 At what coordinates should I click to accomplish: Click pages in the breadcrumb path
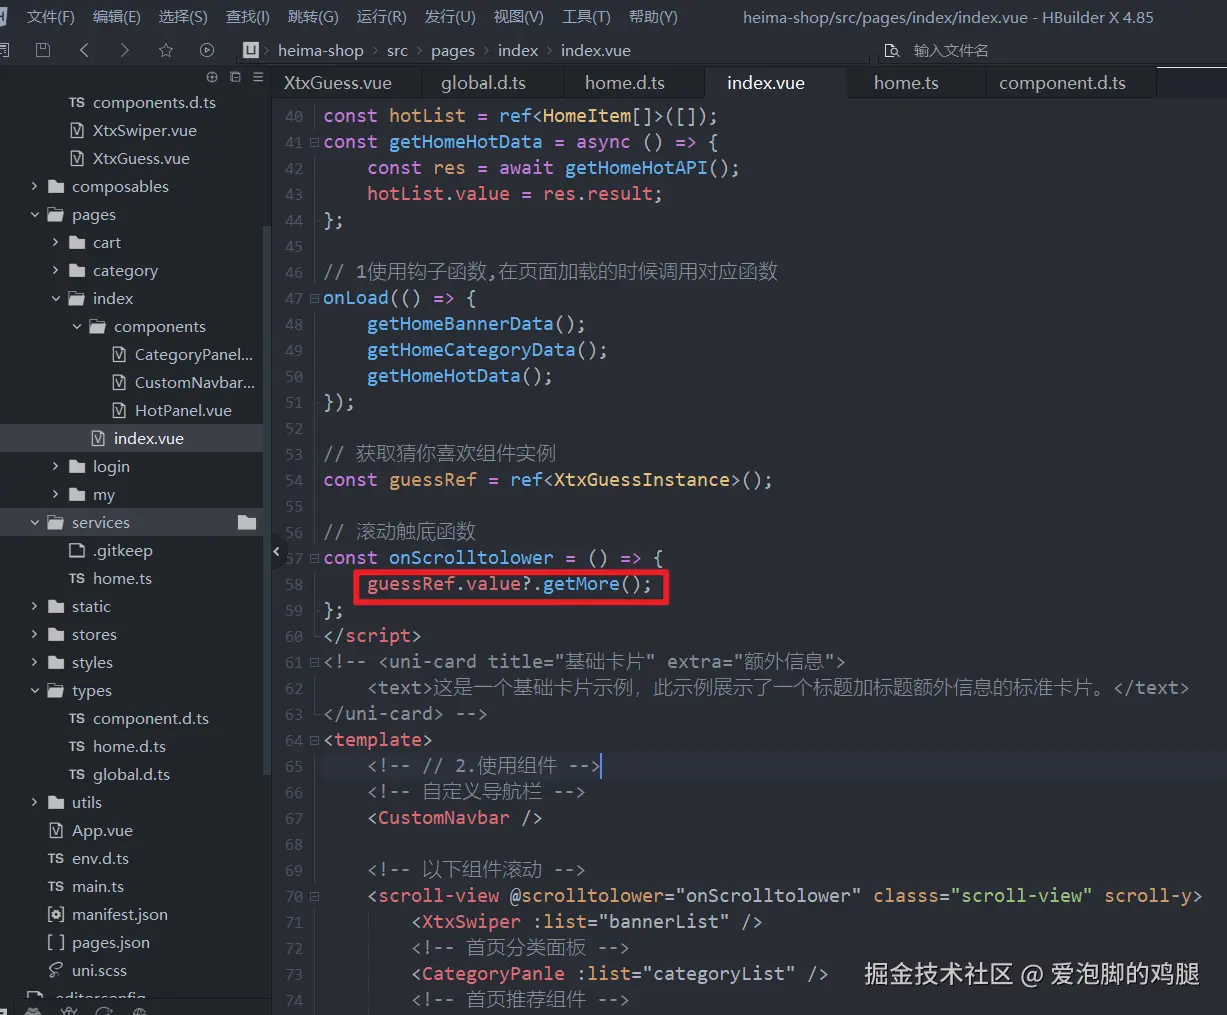pyautogui.click(x=453, y=50)
